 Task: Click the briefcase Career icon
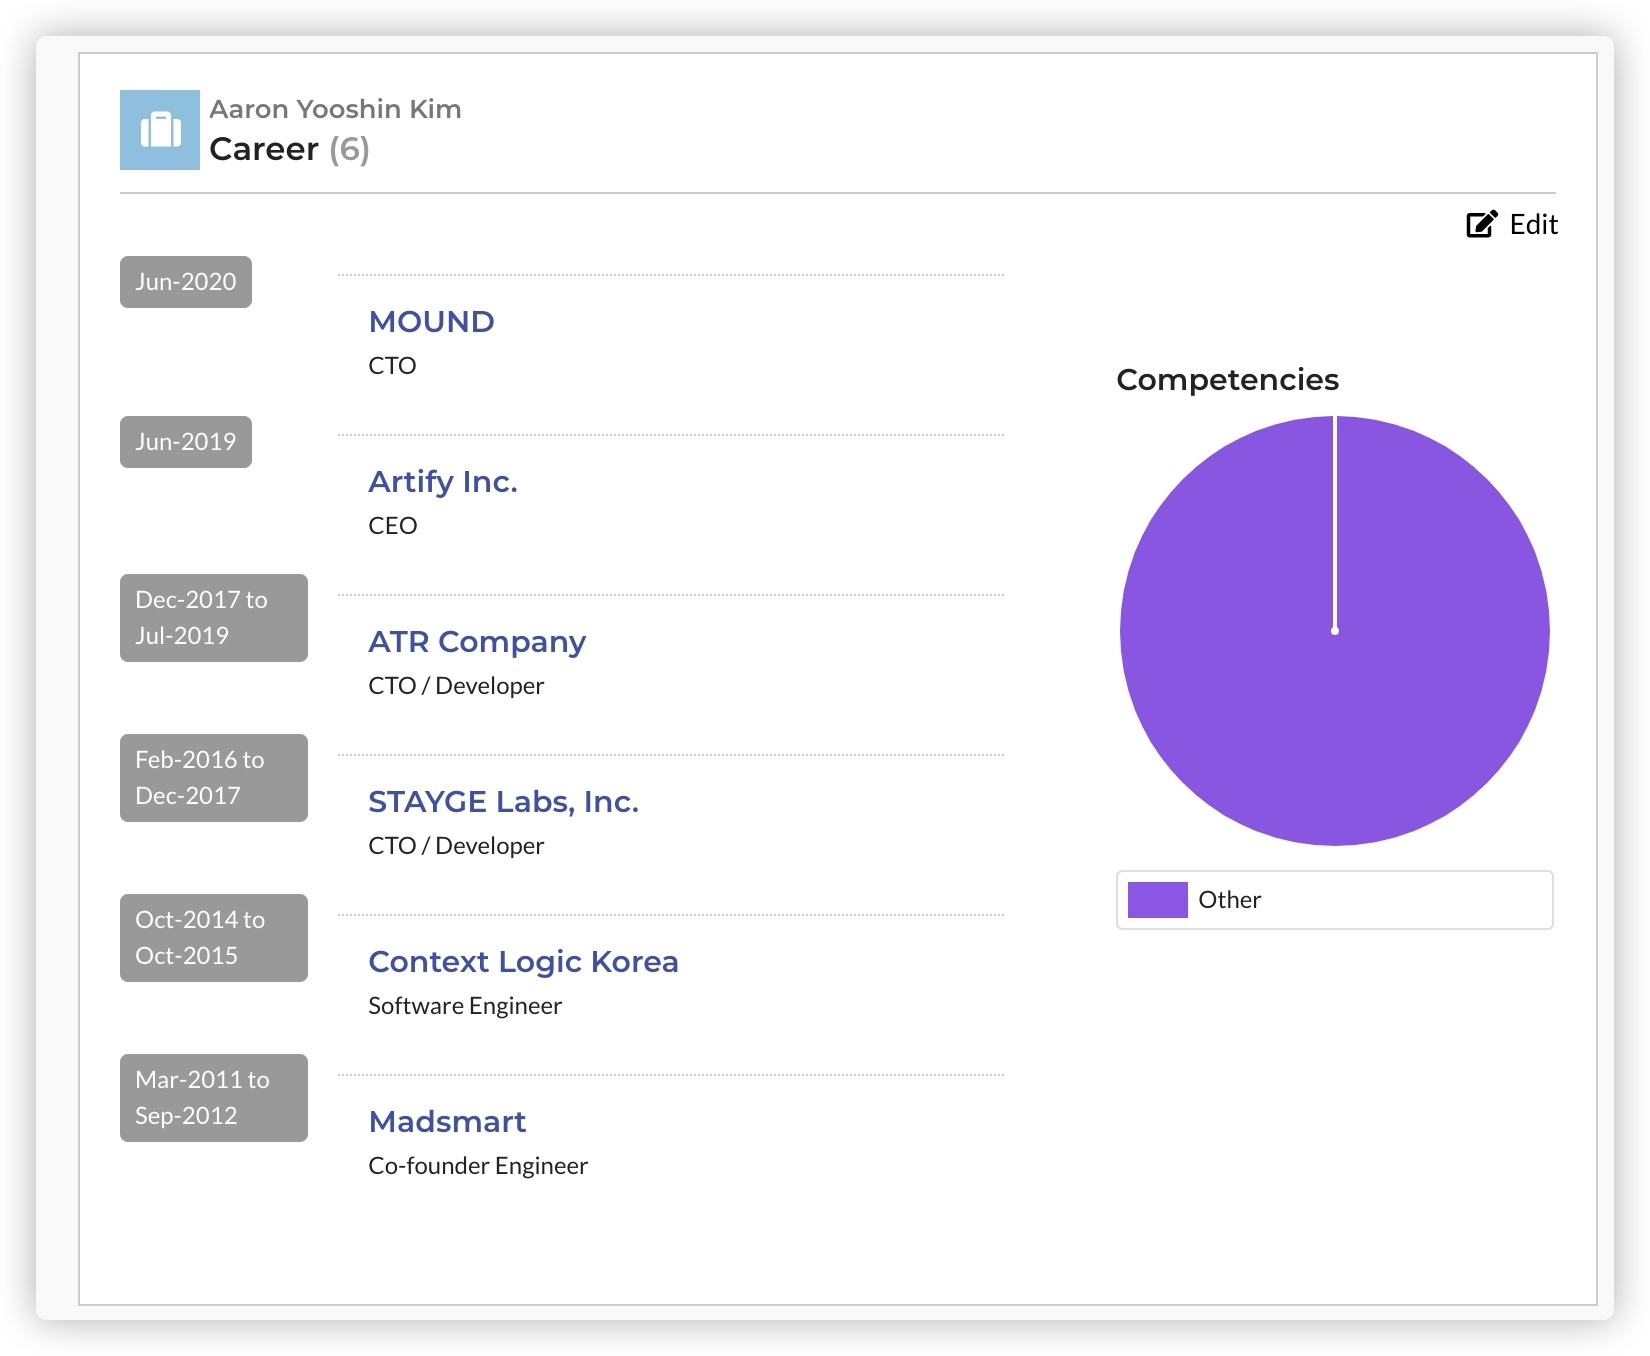160,130
